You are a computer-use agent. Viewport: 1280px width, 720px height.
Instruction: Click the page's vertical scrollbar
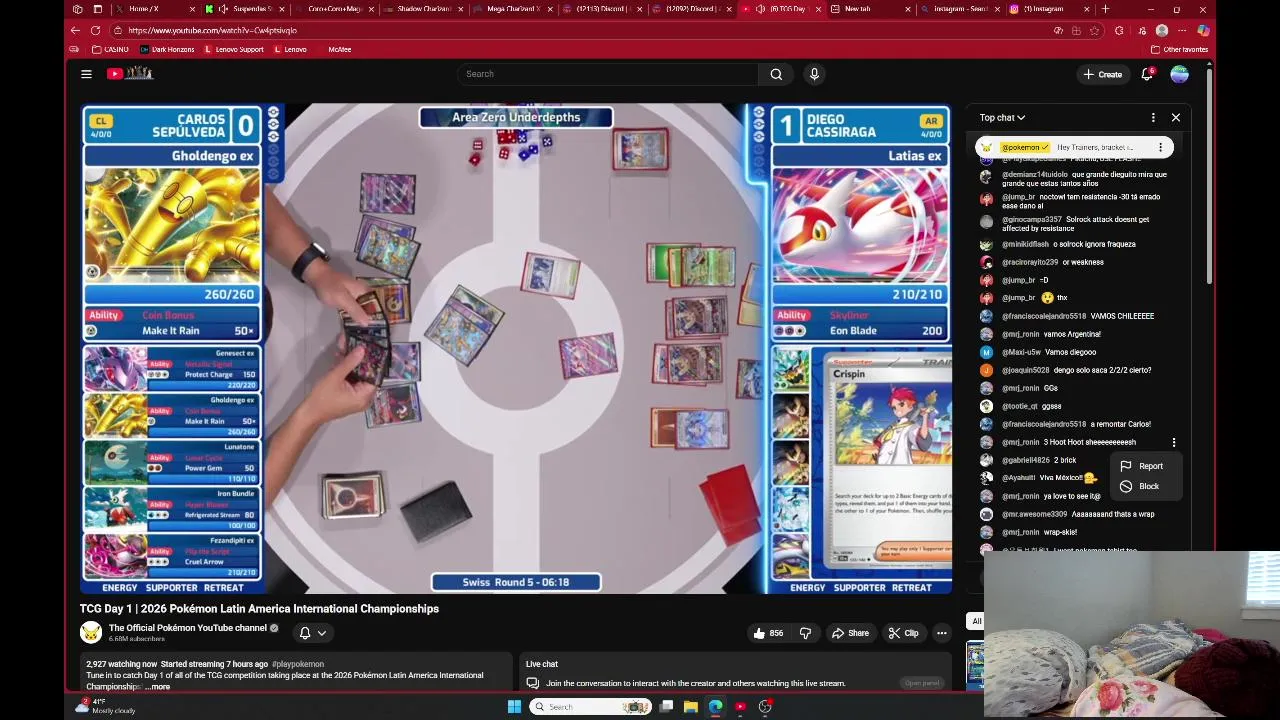pyautogui.click(x=1209, y=175)
